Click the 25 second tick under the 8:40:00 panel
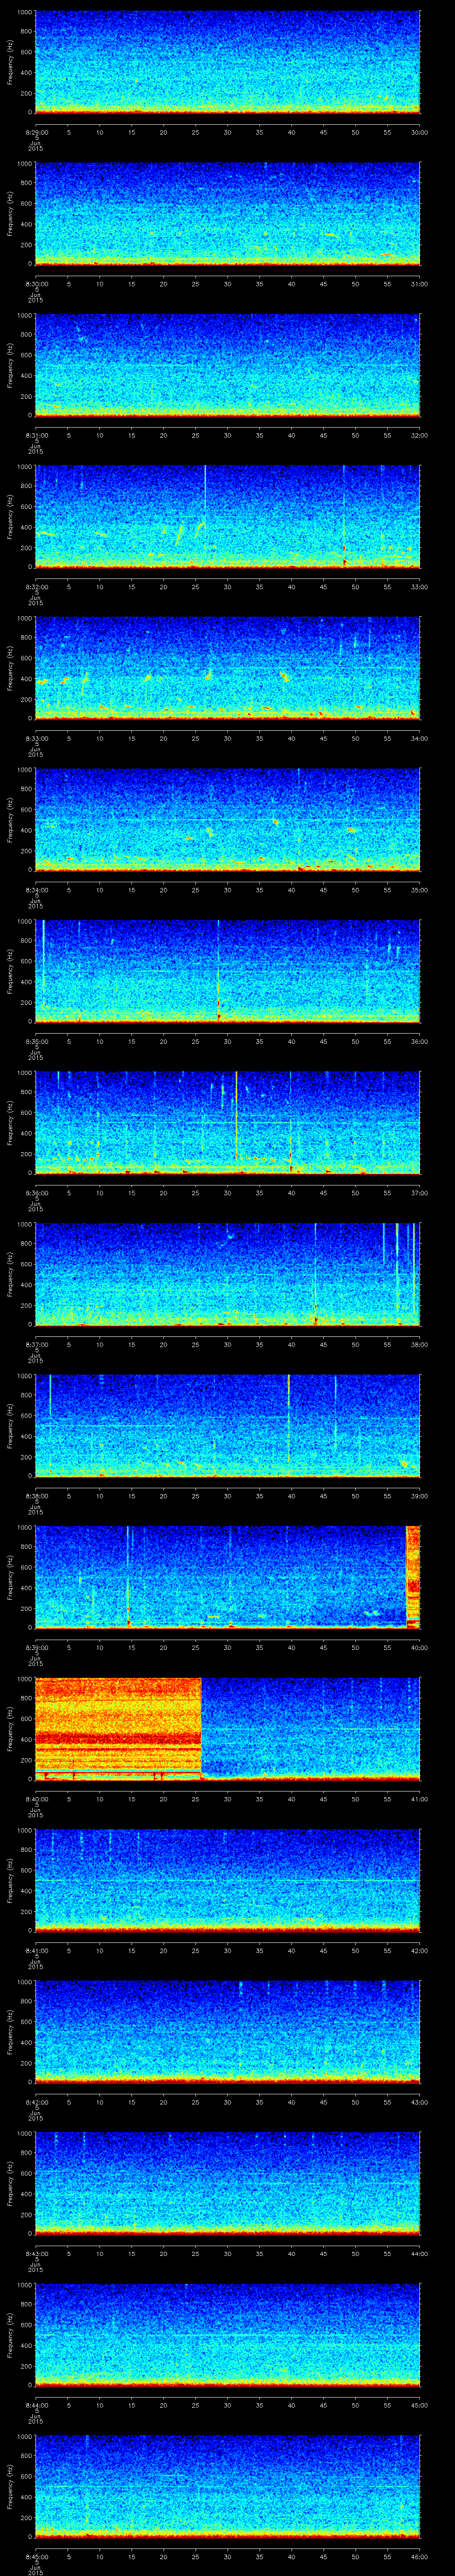Image resolution: width=455 pixels, height=2576 pixels. click(195, 1799)
